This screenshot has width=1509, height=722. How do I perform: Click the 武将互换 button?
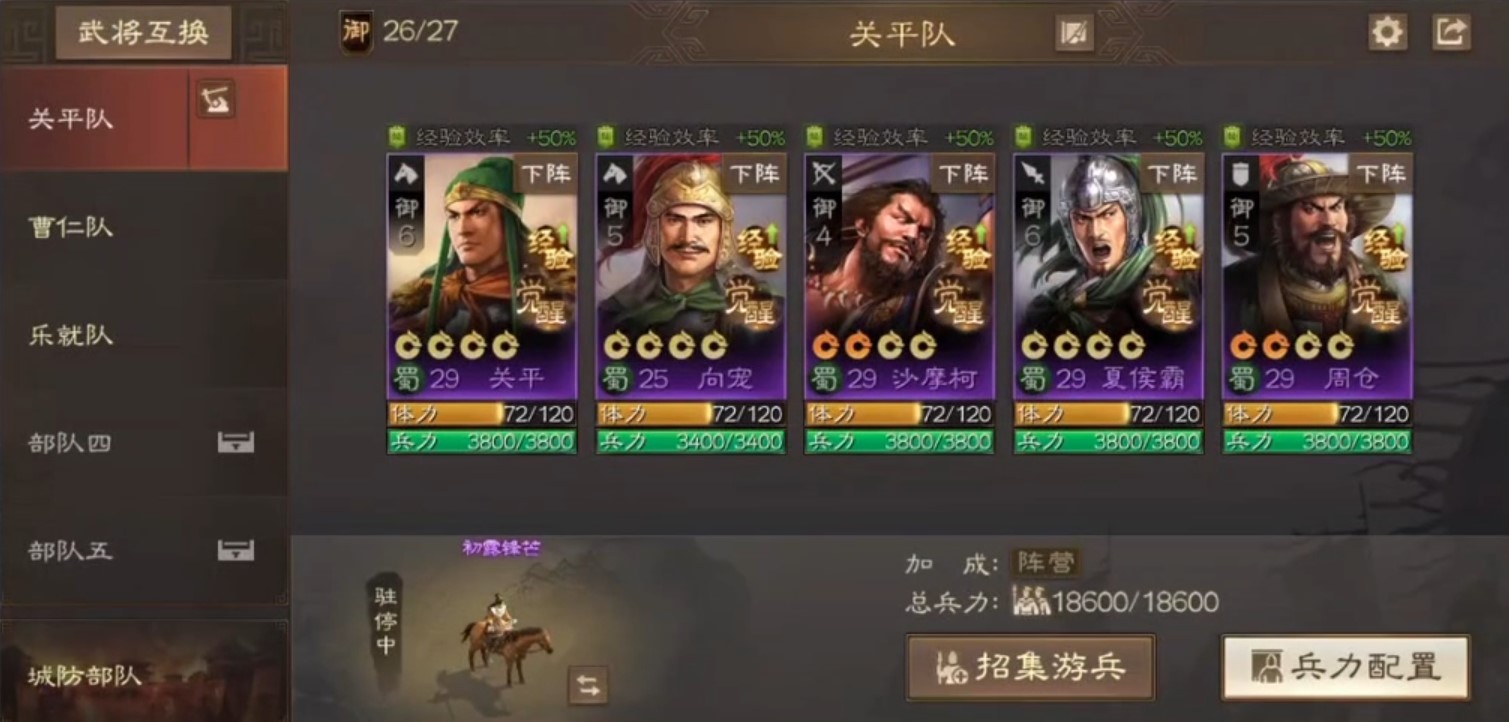click(x=143, y=33)
